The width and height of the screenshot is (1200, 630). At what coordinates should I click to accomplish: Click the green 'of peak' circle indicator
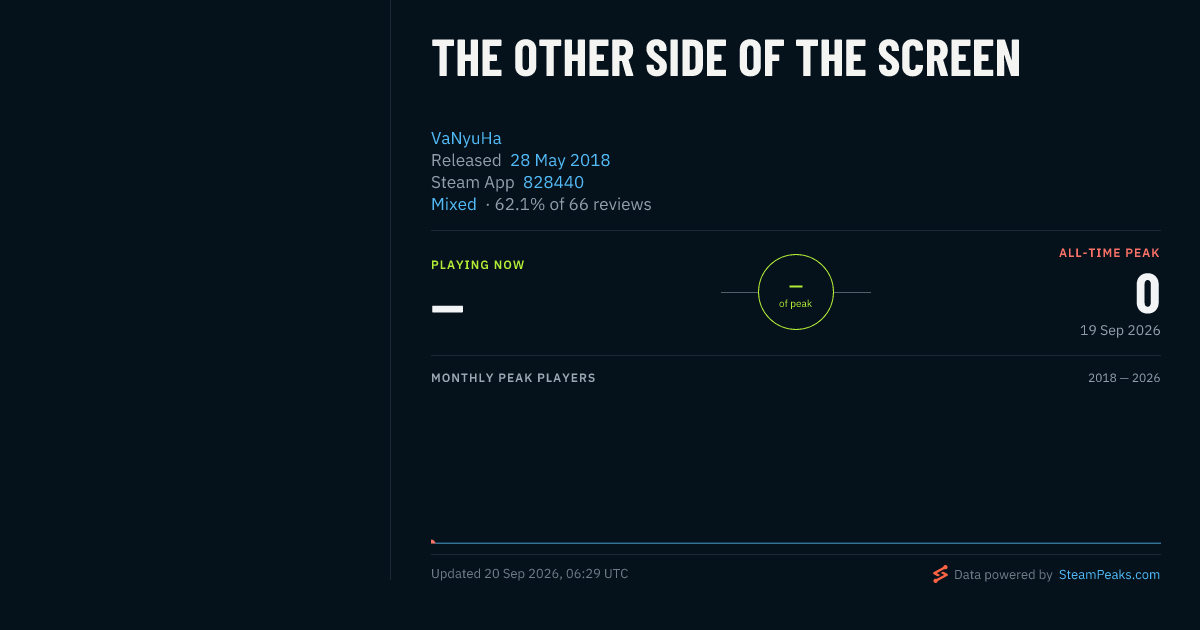796,292
